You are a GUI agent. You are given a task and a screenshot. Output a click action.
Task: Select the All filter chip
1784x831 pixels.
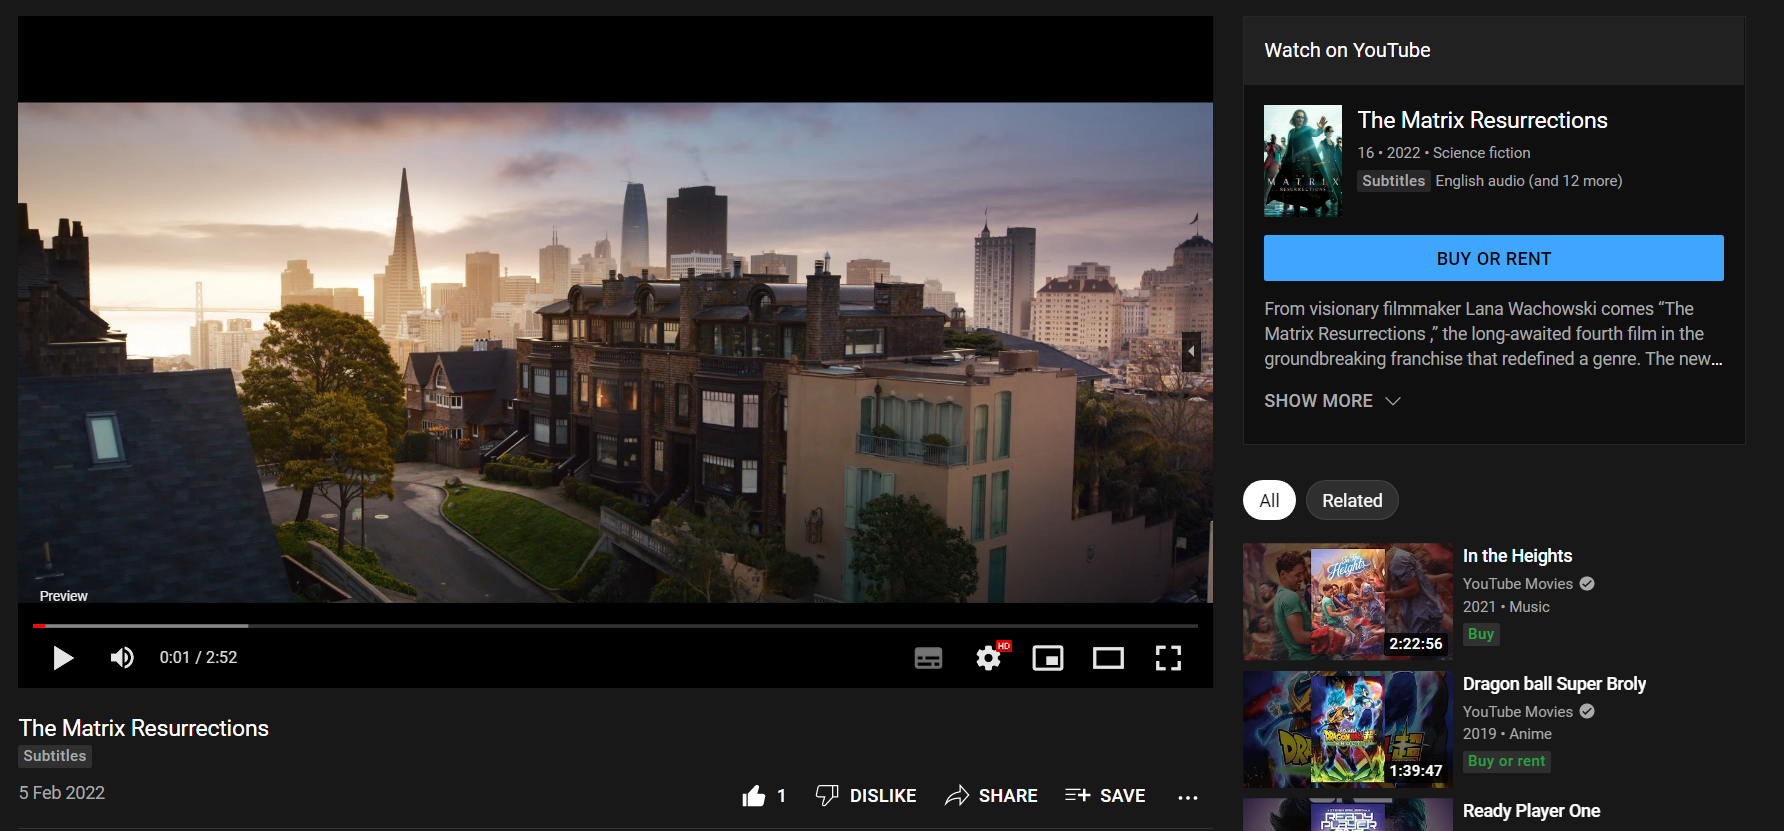[1269, 501]
